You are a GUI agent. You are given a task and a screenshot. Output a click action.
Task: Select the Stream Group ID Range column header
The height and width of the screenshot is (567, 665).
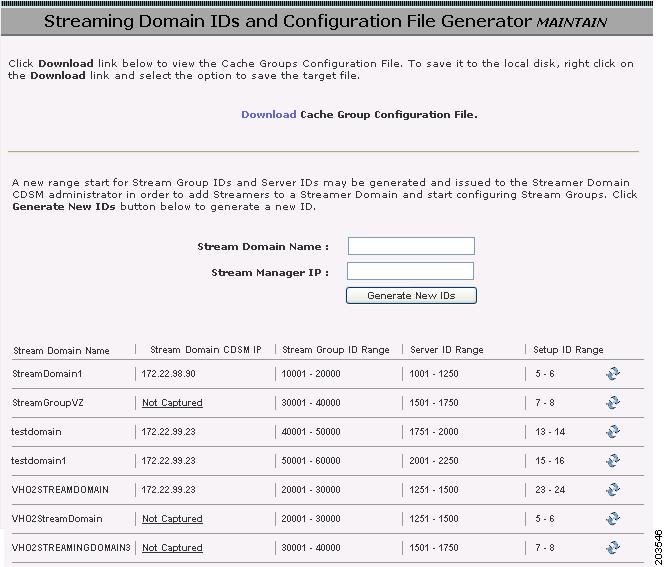click(336, 350)
